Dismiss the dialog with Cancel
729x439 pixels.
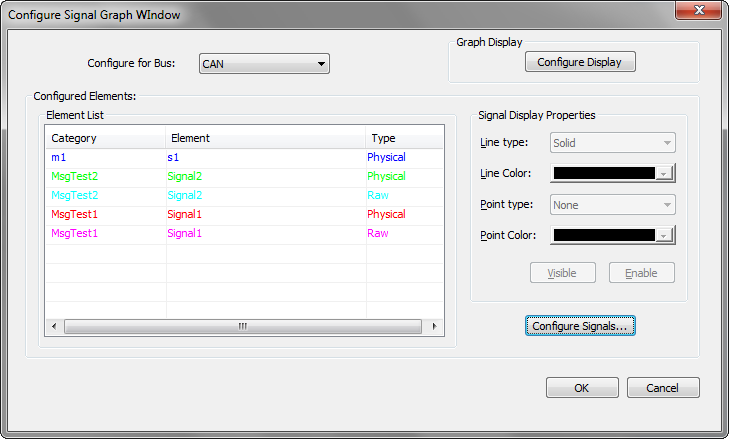point(663,388)
